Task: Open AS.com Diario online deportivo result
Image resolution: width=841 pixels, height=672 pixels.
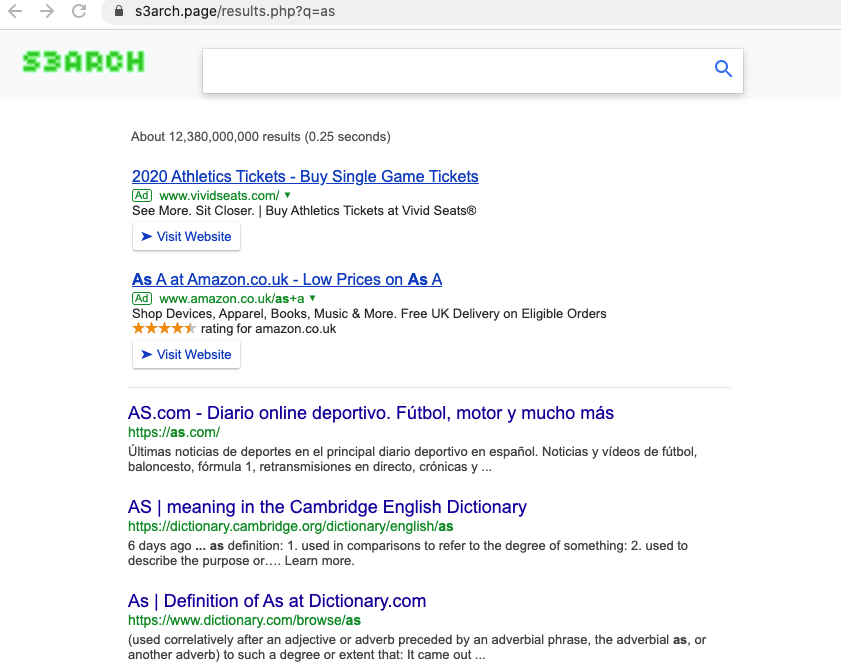Action: coord(371,413)
